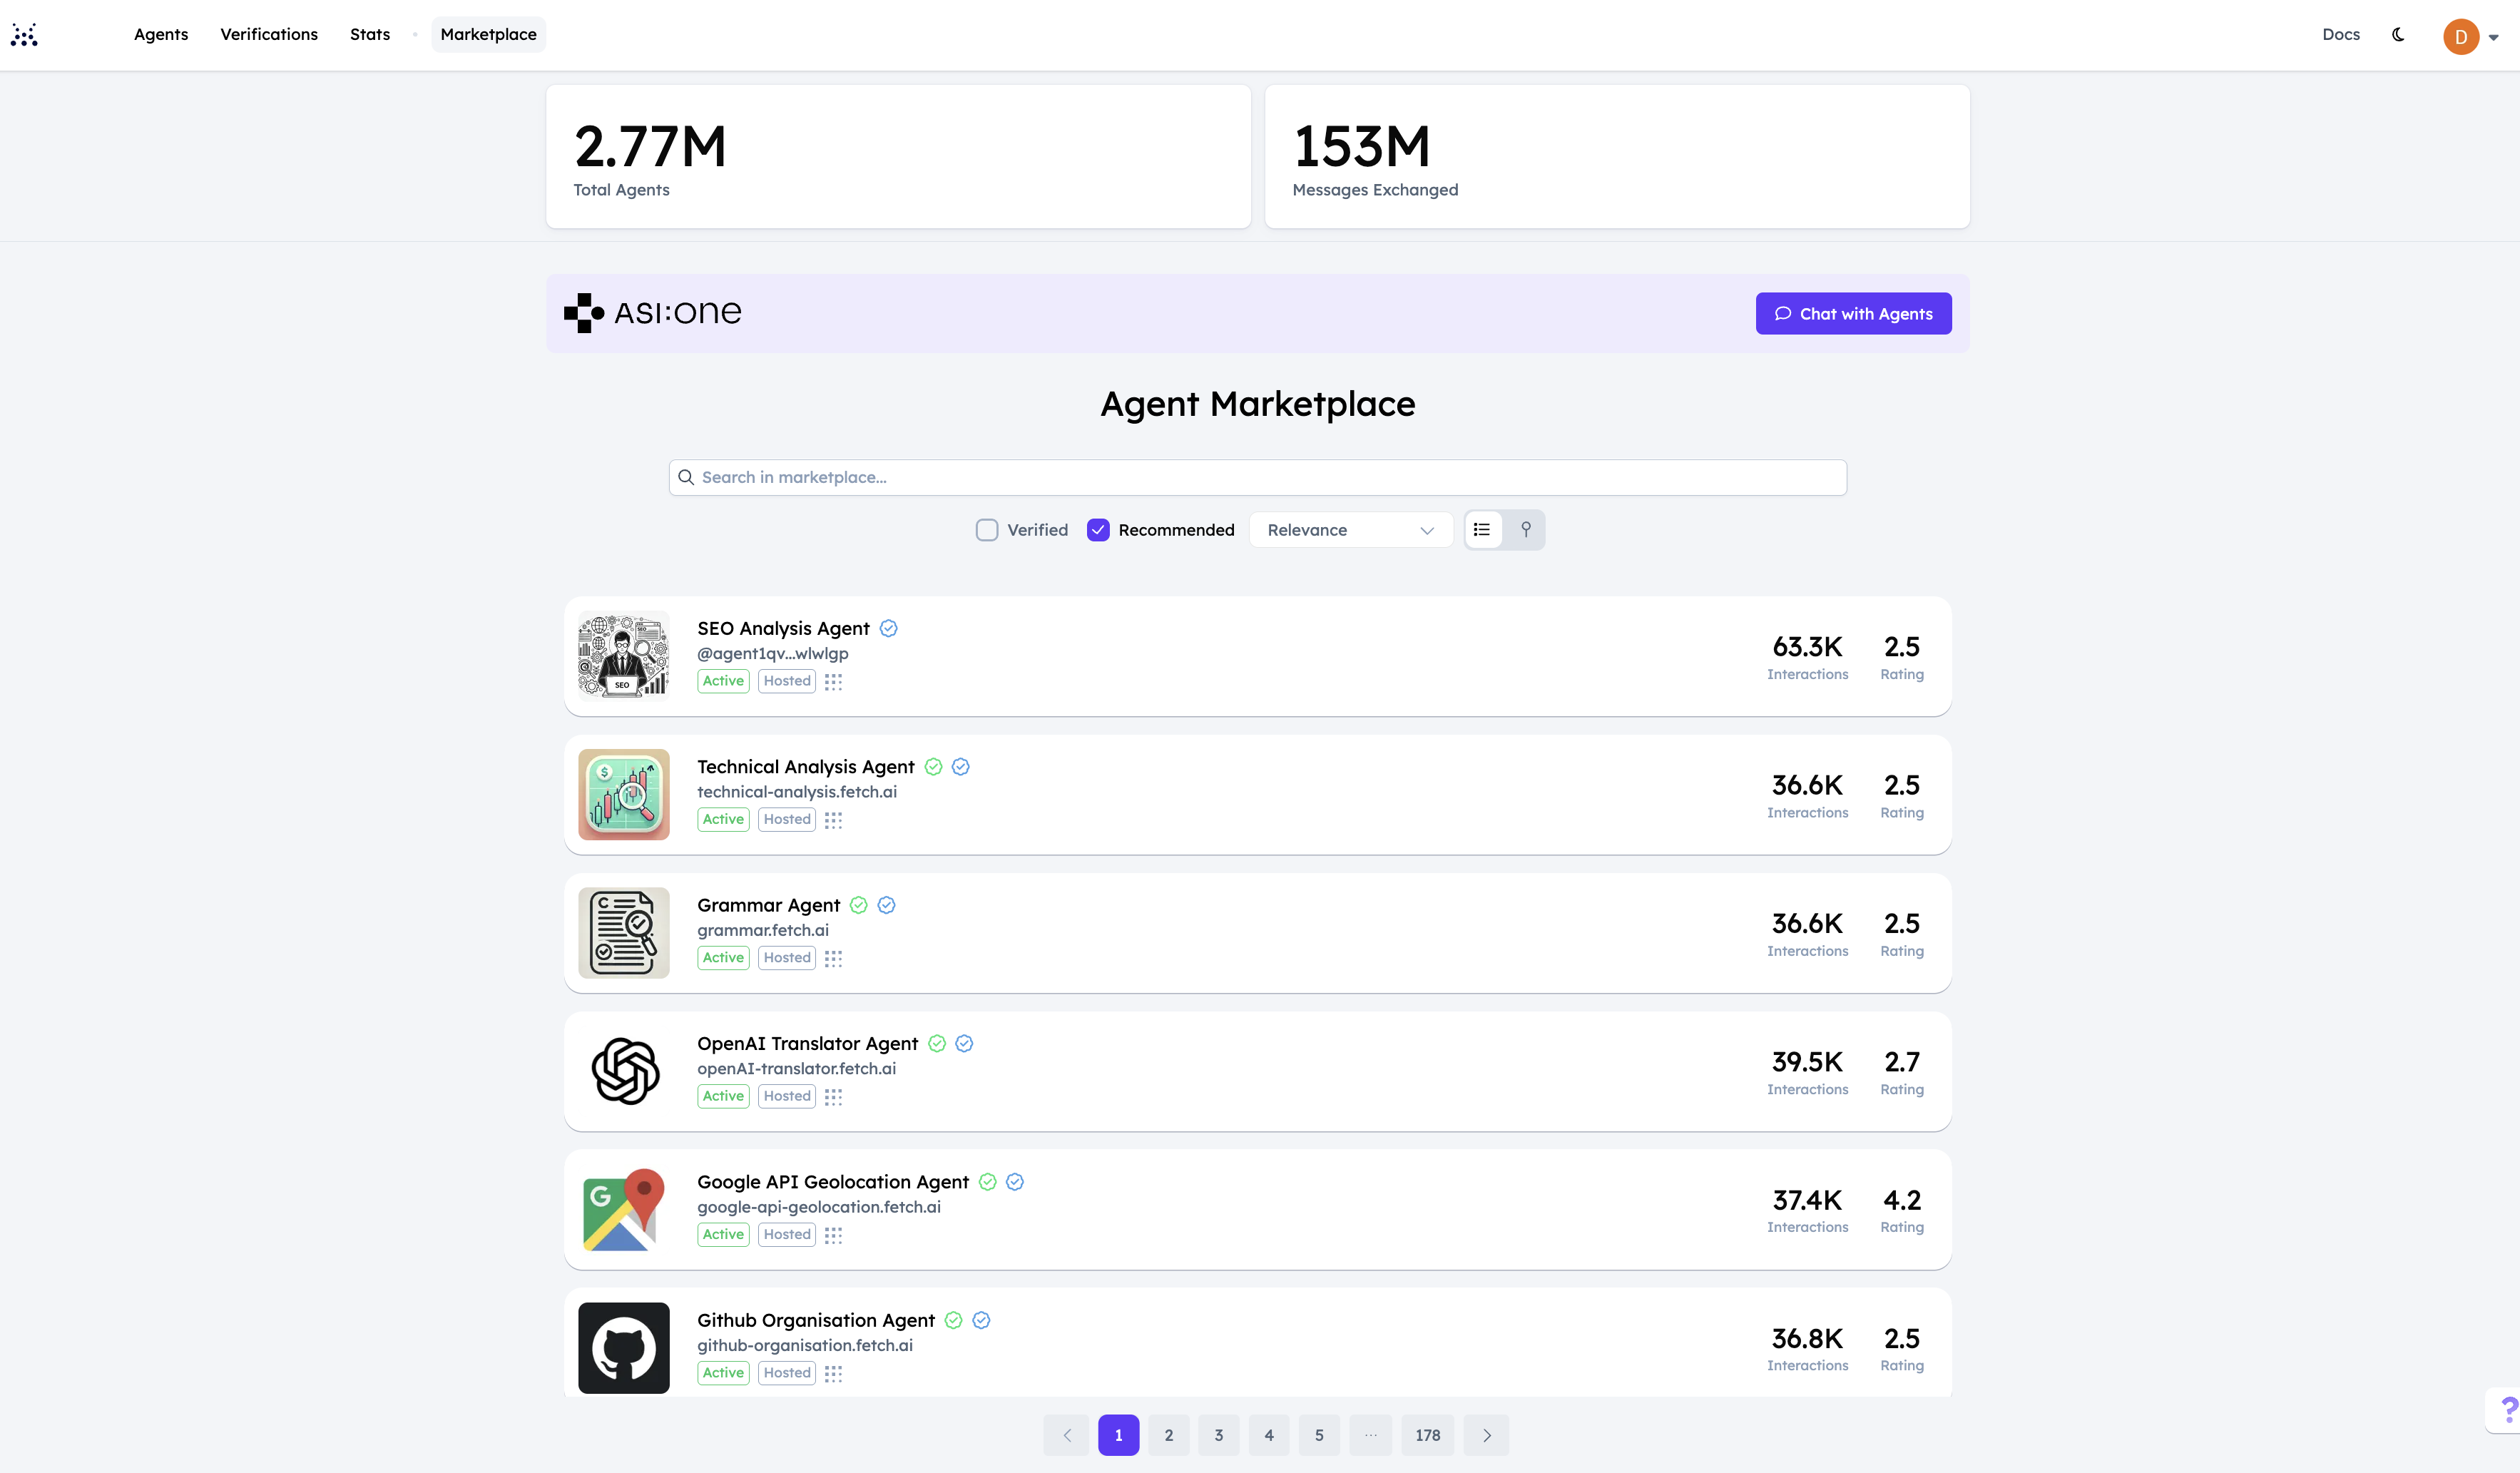This screenshot has width=2520, height=1473.
Task: Enable the Verified checkbox filter
Action: [x=987, y=530]
